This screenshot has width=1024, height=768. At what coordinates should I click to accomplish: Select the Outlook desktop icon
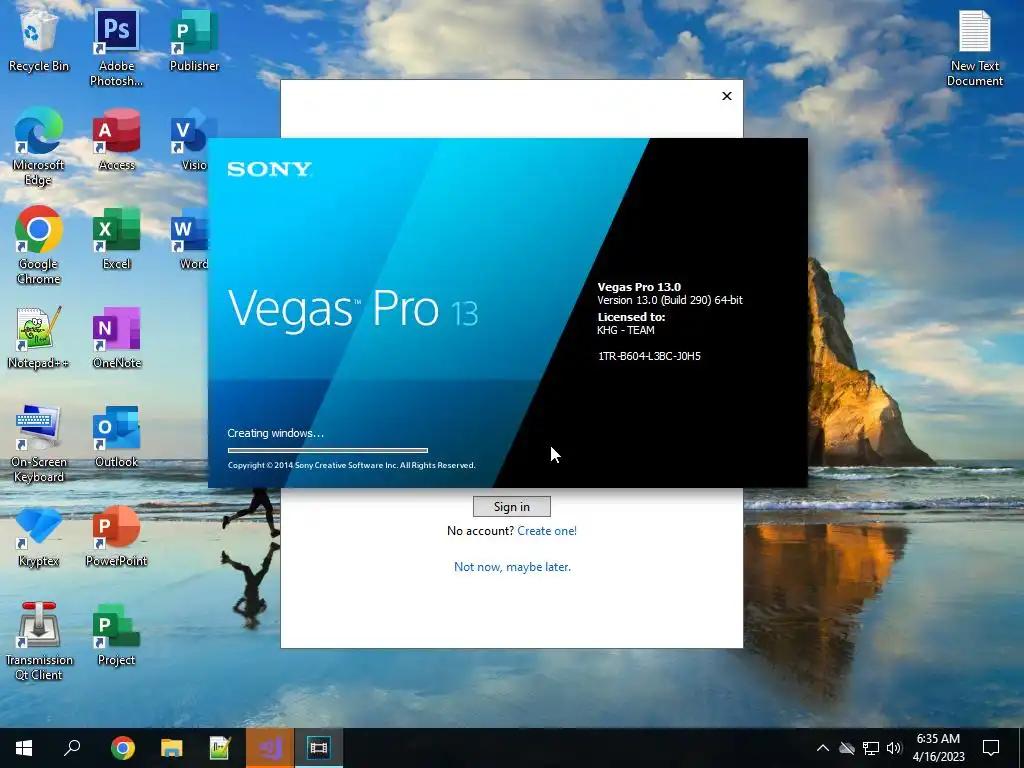click(116, 436)
